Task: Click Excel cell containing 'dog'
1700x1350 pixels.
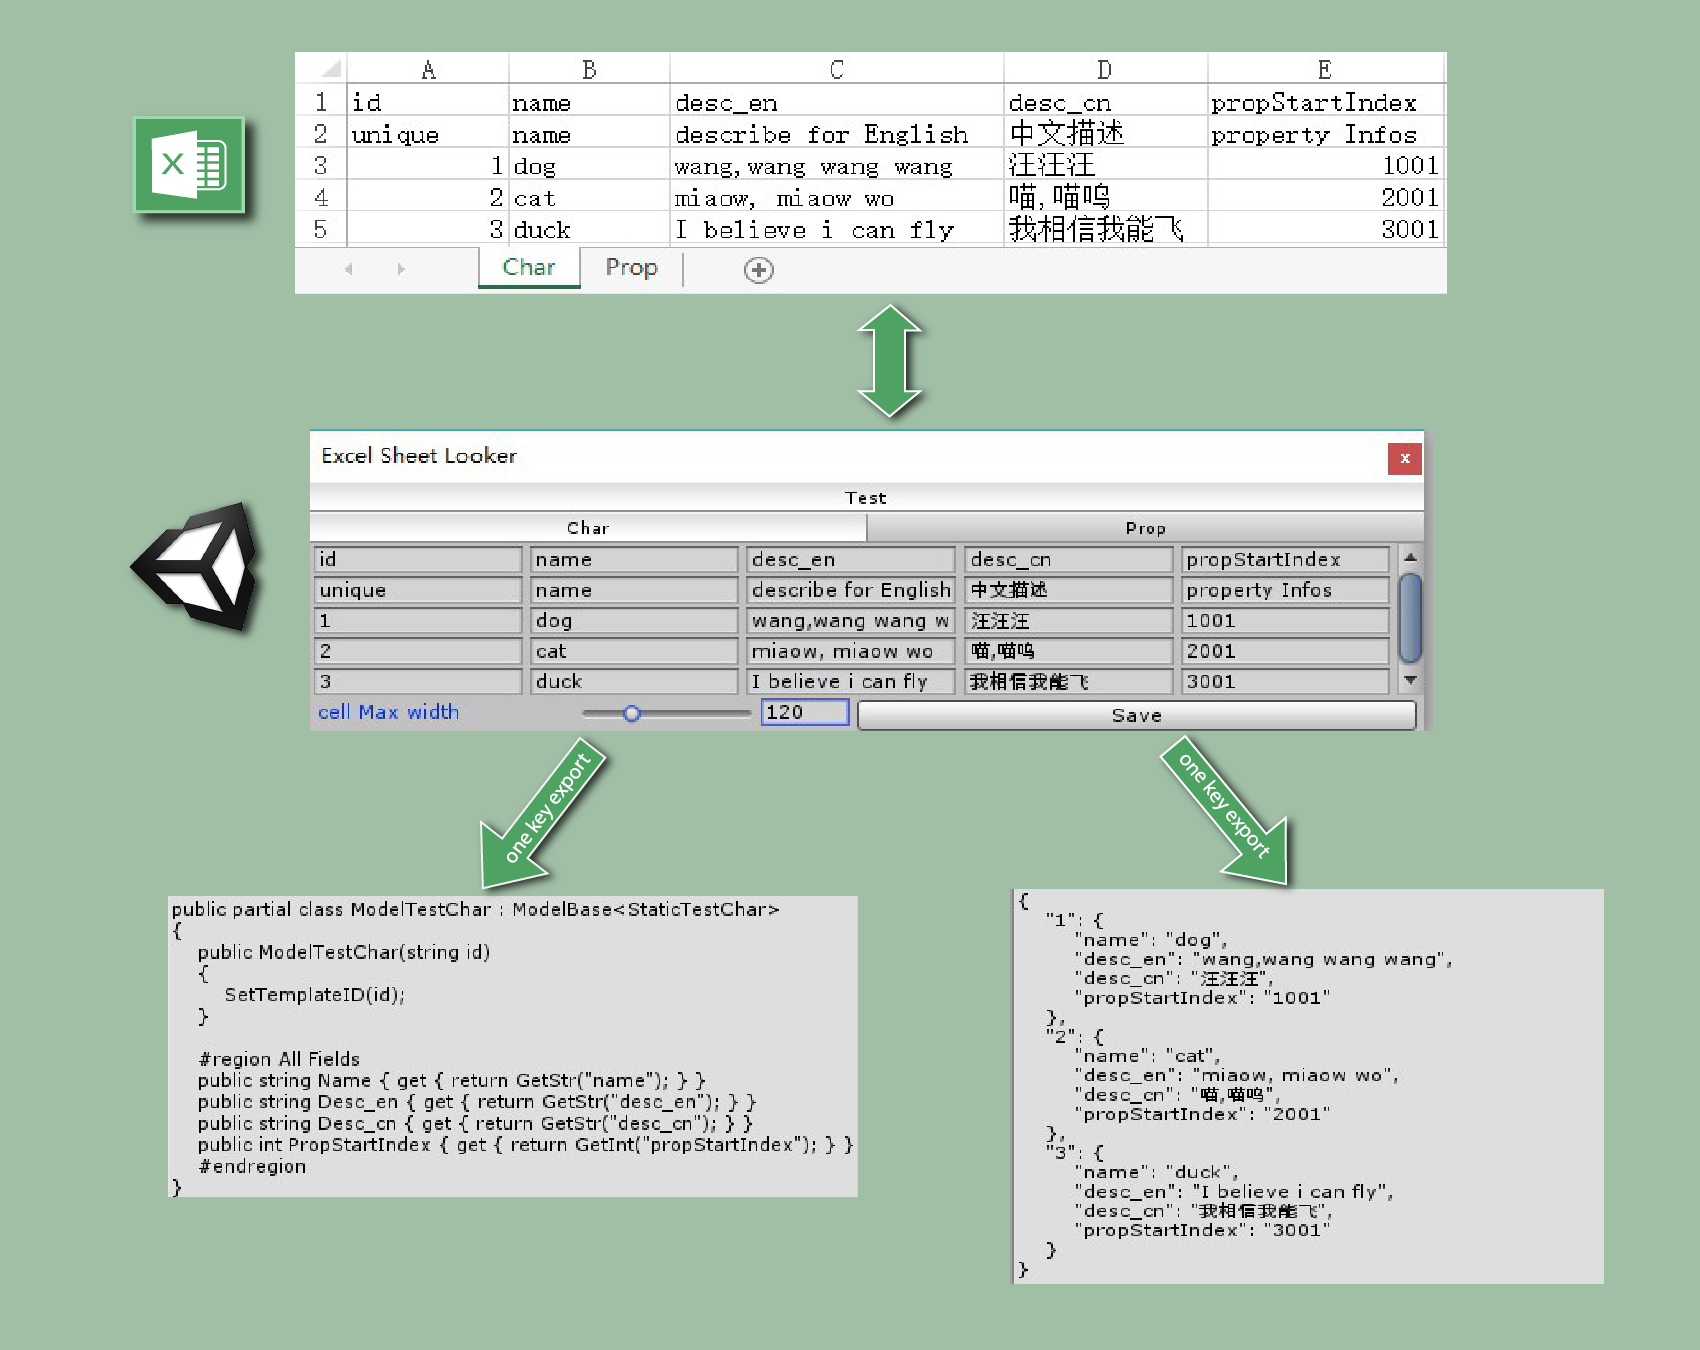Action: tap(589, 166)
